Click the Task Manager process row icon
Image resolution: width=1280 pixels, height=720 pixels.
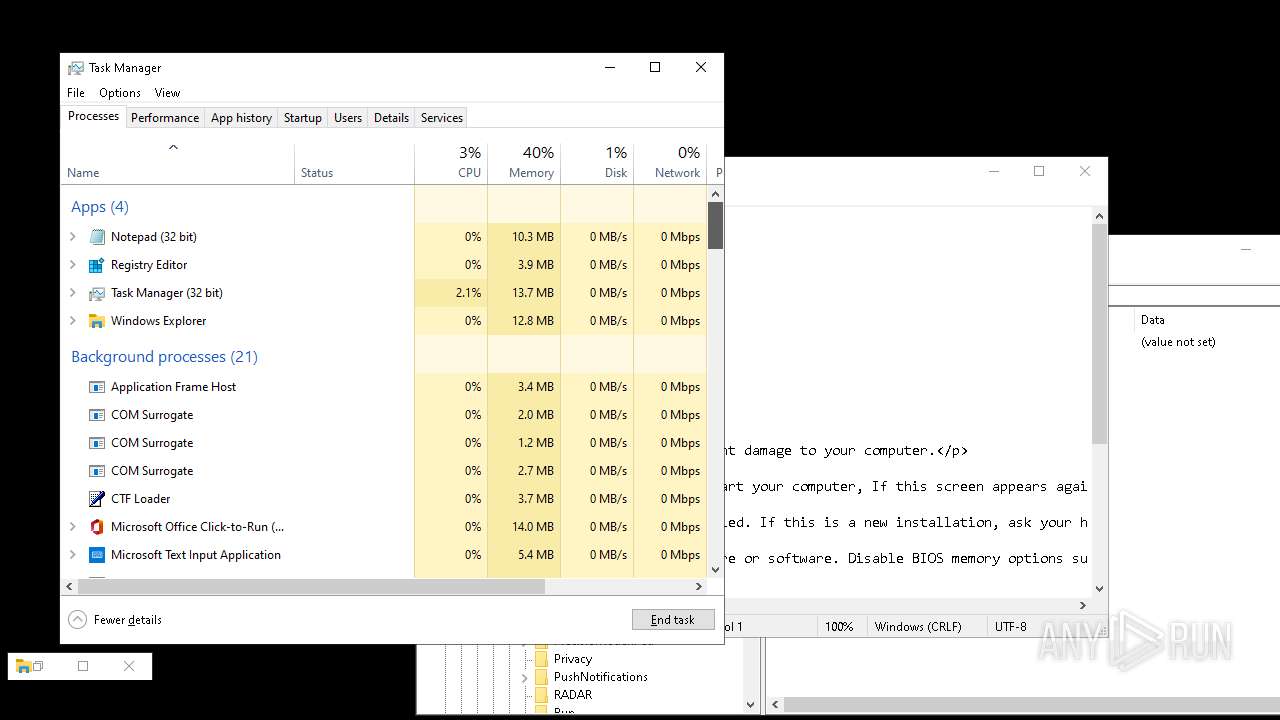click(97, 293)
